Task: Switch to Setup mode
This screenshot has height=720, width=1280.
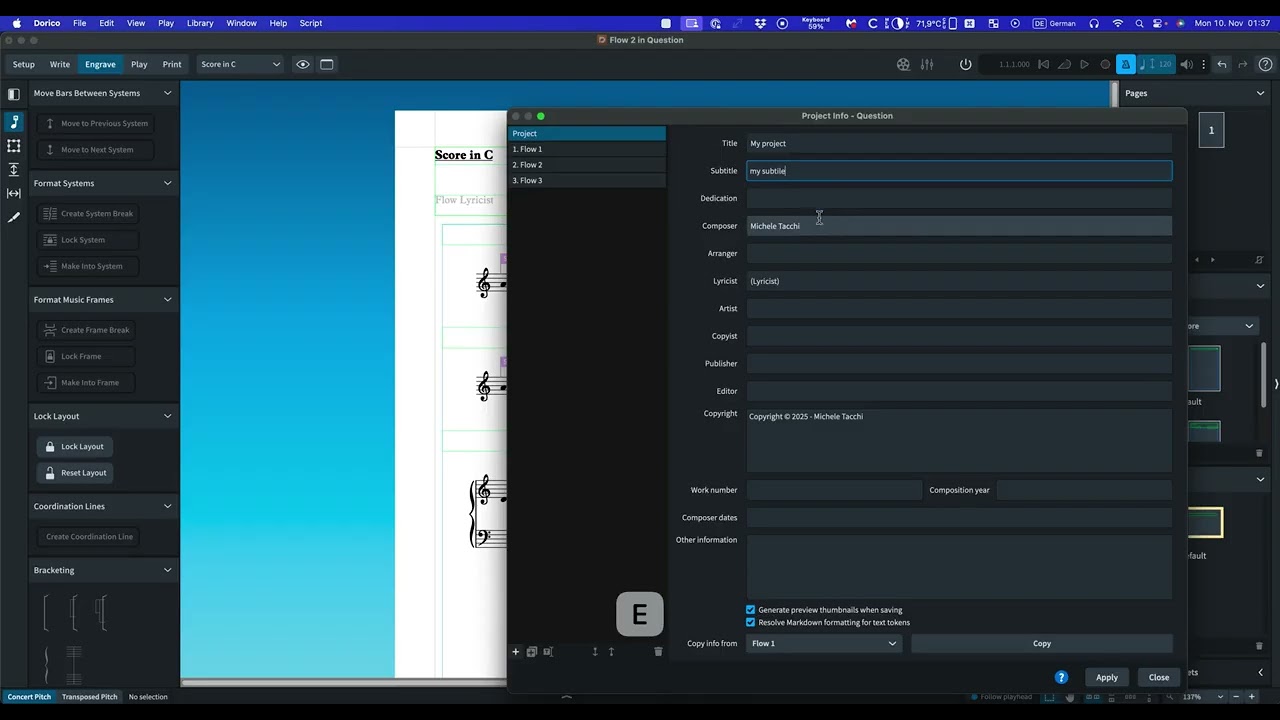Action: 24,64
